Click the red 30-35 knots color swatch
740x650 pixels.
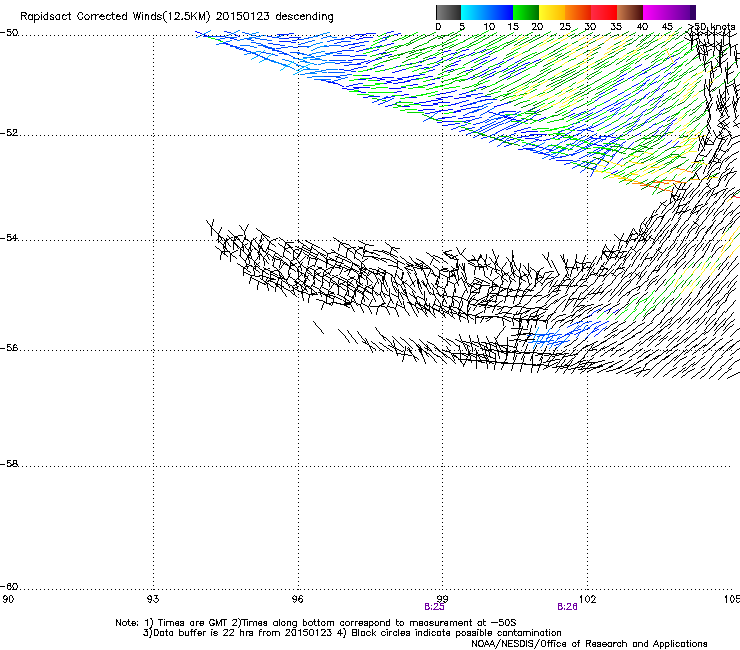click(604, 12)
